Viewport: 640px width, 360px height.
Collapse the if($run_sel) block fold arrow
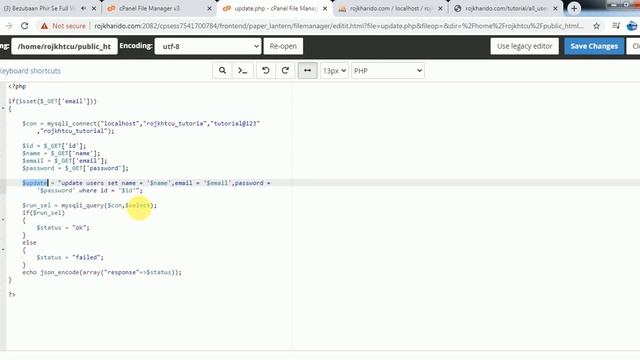click(x=3, y=220)
